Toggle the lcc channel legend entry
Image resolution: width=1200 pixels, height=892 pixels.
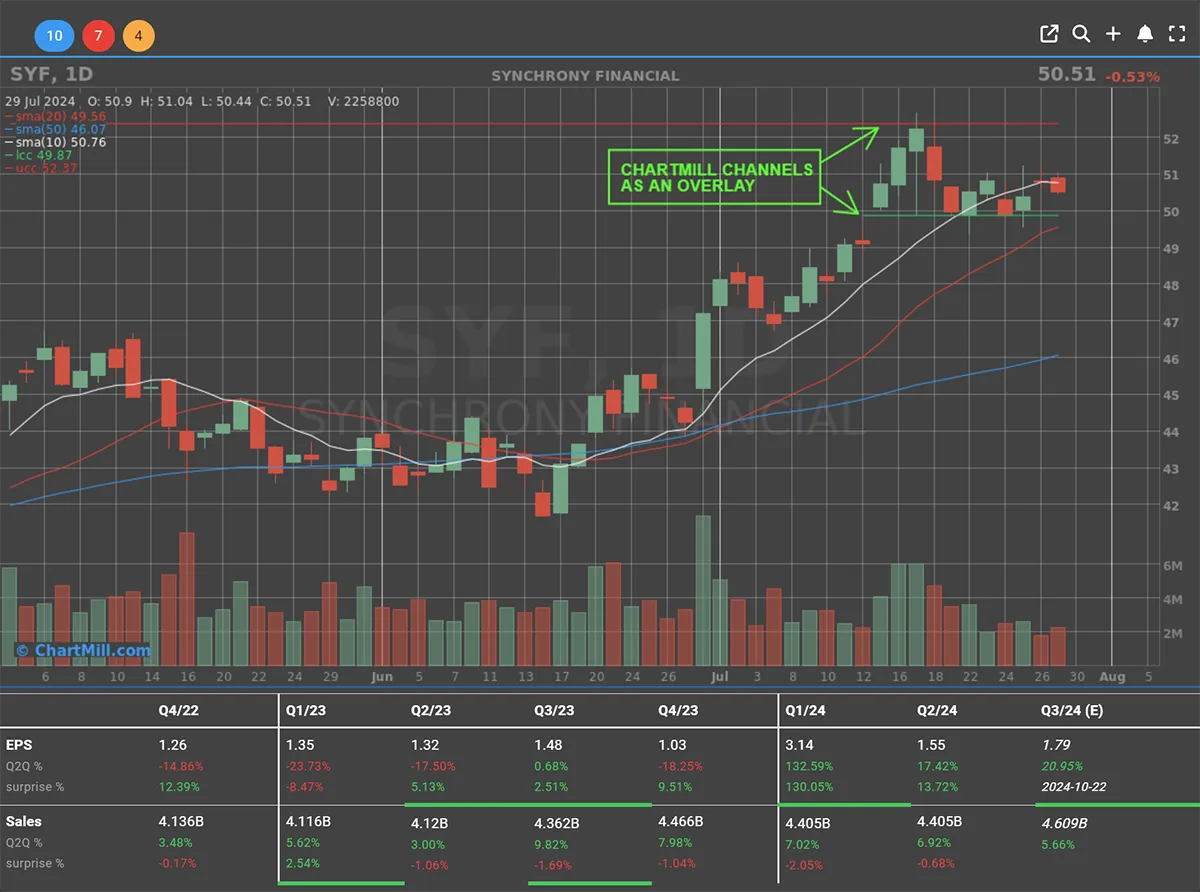click(x=42, y=155)
